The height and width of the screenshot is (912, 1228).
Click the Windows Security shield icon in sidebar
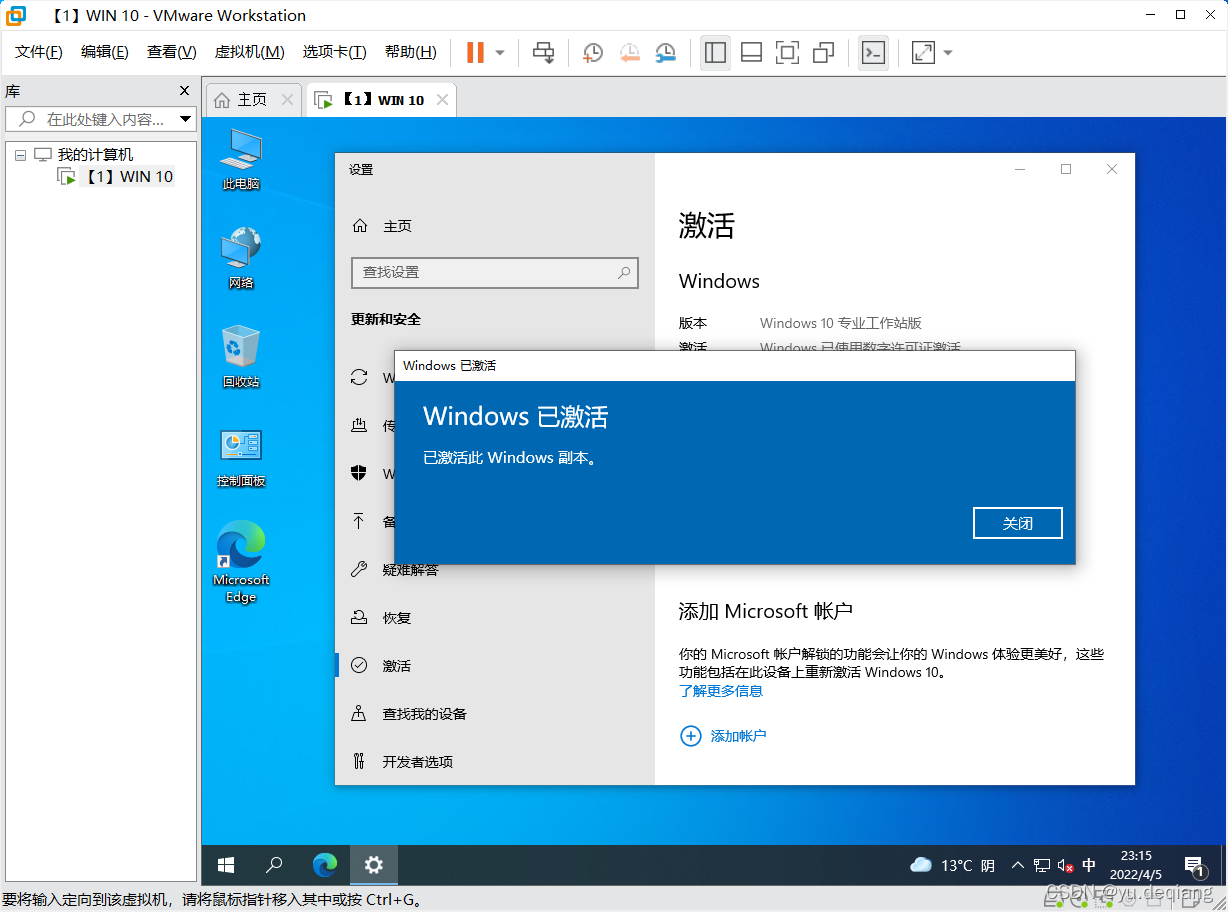[x=359, y=474]
